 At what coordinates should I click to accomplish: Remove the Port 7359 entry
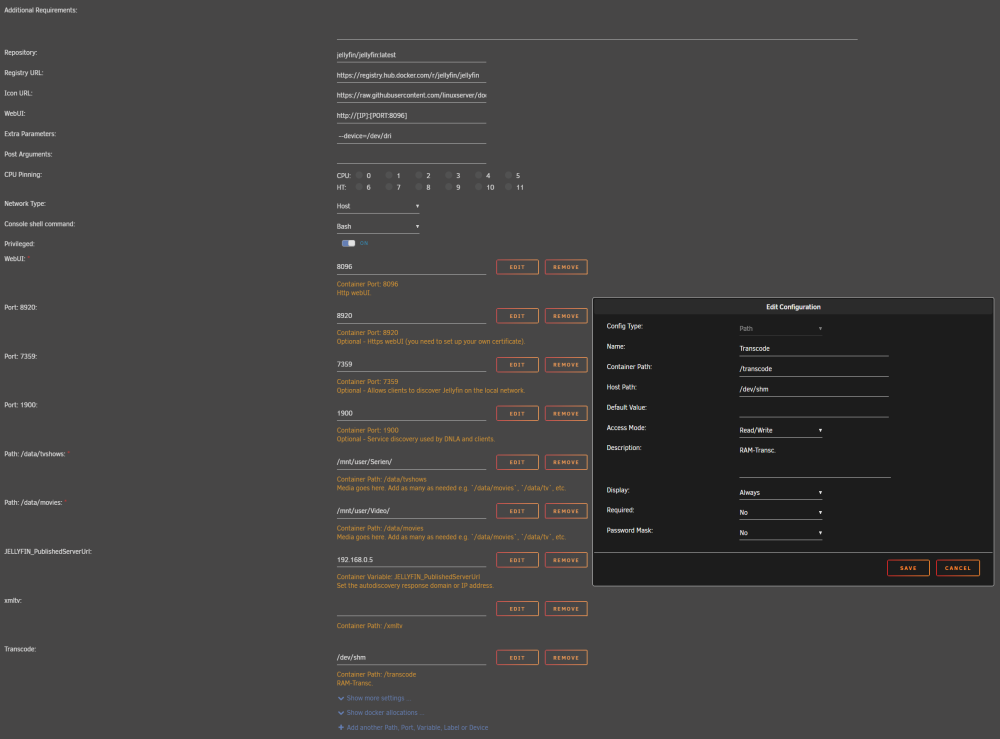[x=566, y=365]
